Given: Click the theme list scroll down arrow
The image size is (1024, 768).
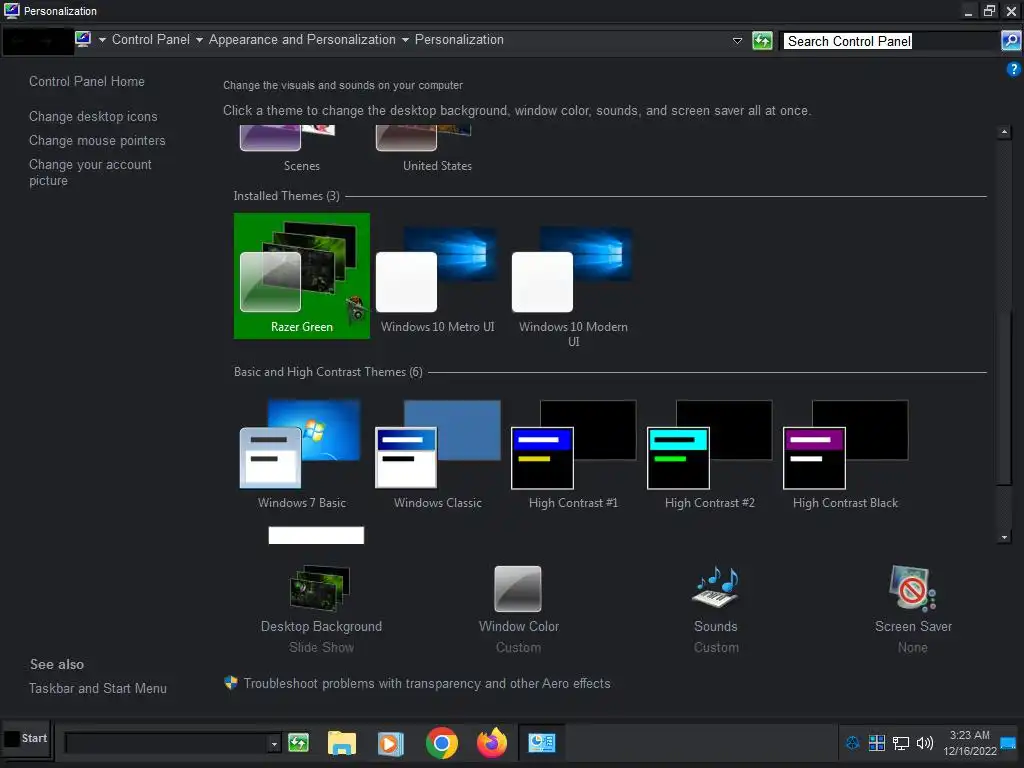Looking at the screenshot, I should coord(1004,537).
